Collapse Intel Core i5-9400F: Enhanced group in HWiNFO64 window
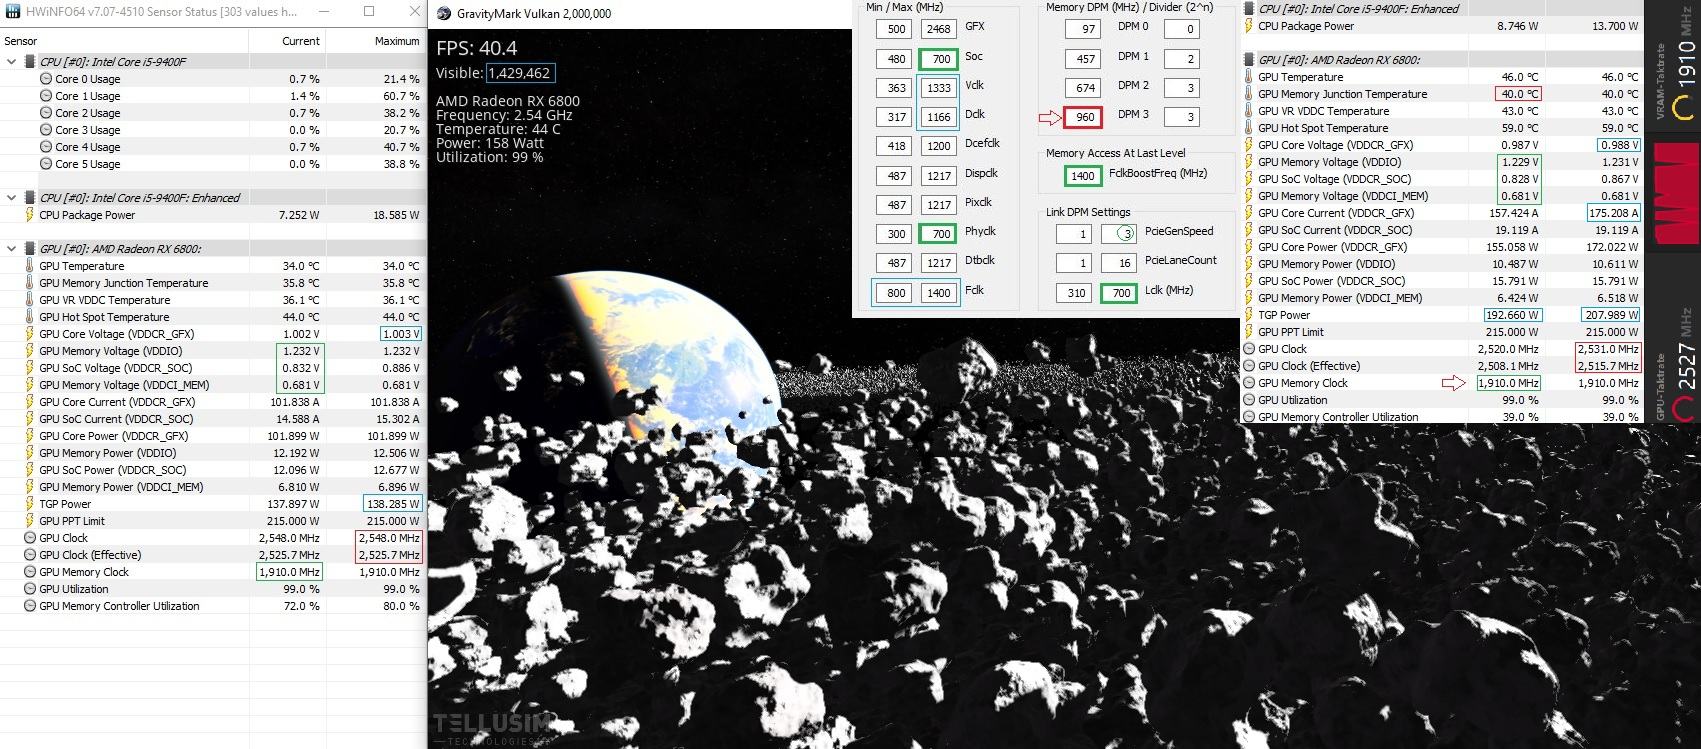The height and width of the screenshot is (749, 1701). 12,198
